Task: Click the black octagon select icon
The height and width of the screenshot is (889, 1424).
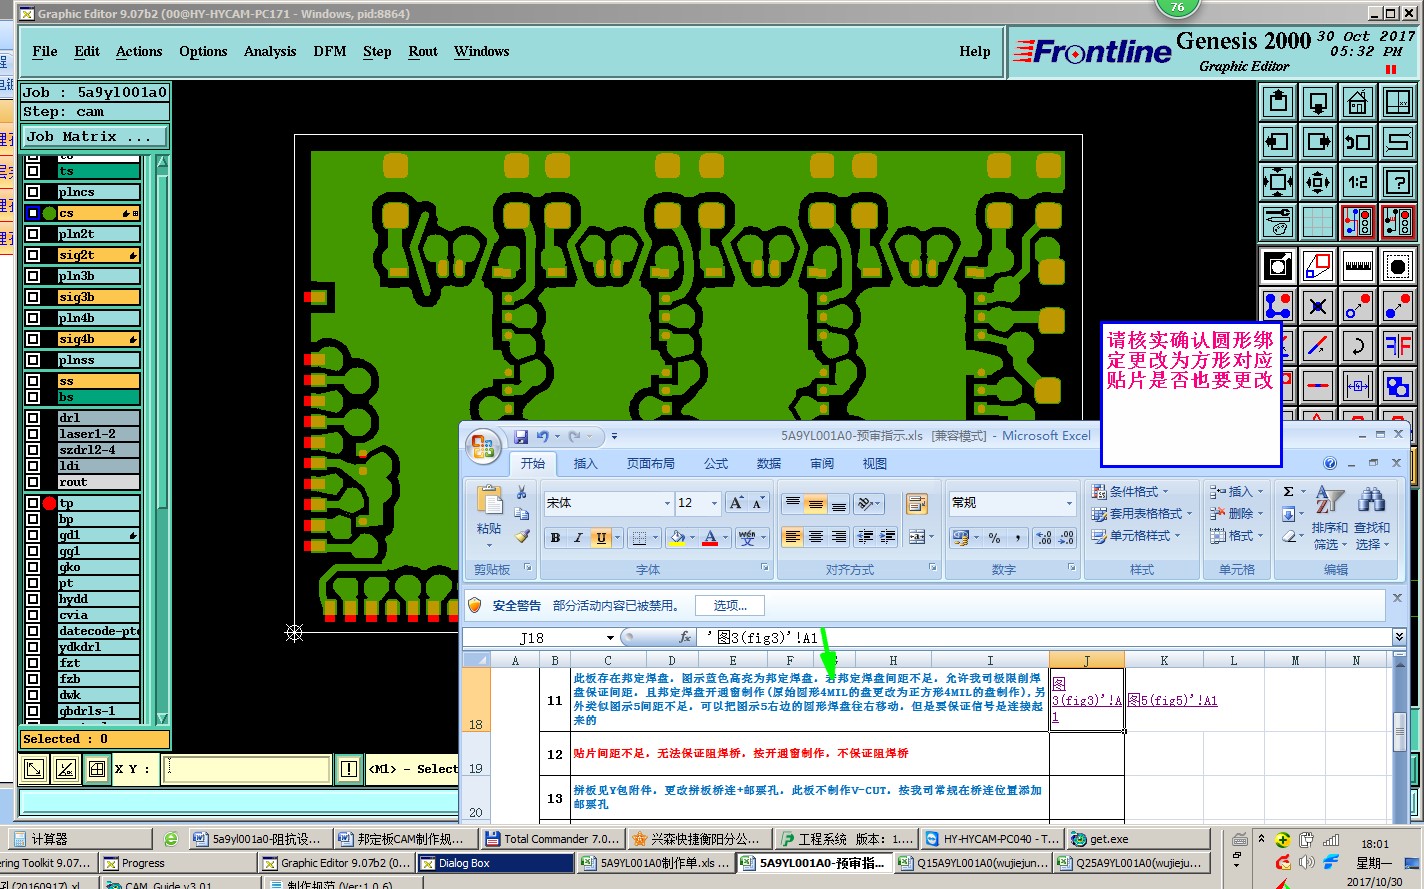Action: pyautogui.click(x=1398, y=266)
